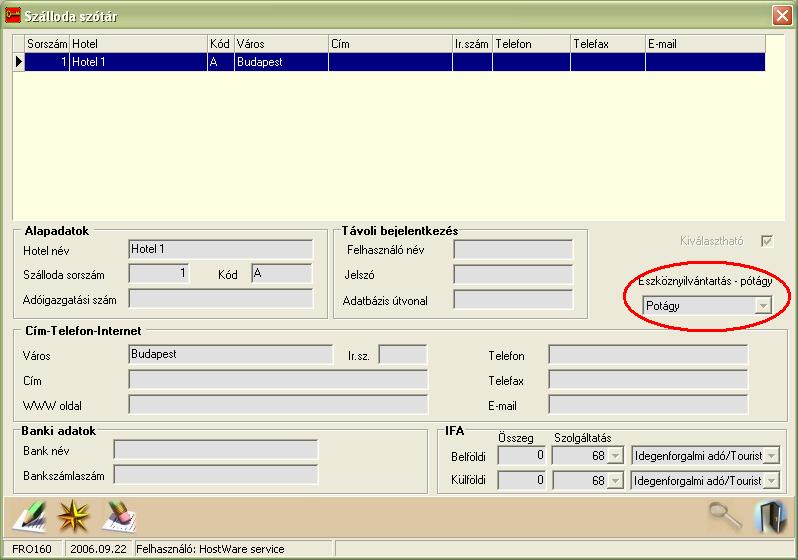Click the edit pencil icon

point(29,516)
